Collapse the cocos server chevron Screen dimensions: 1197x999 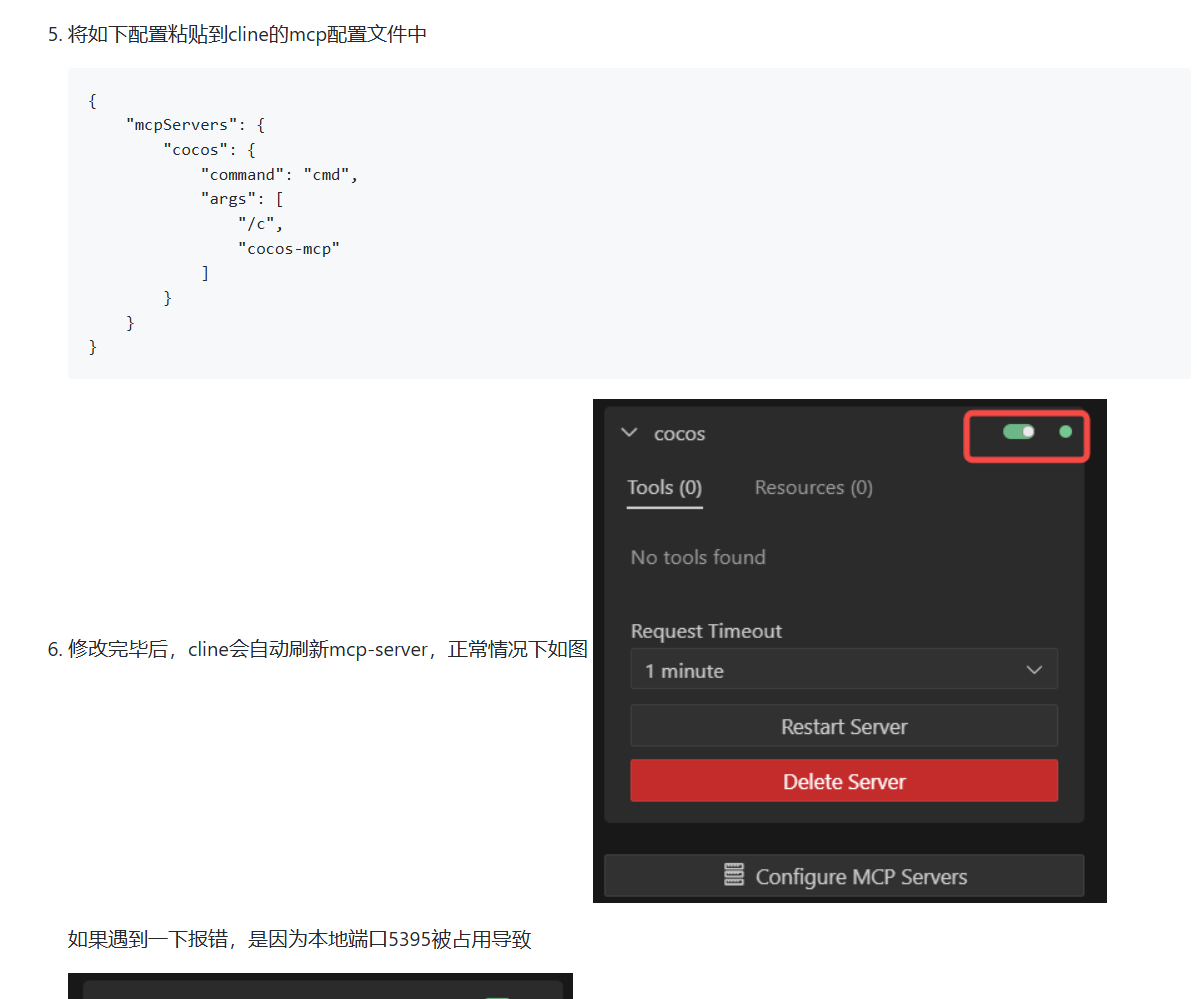(x=629, y=433)
